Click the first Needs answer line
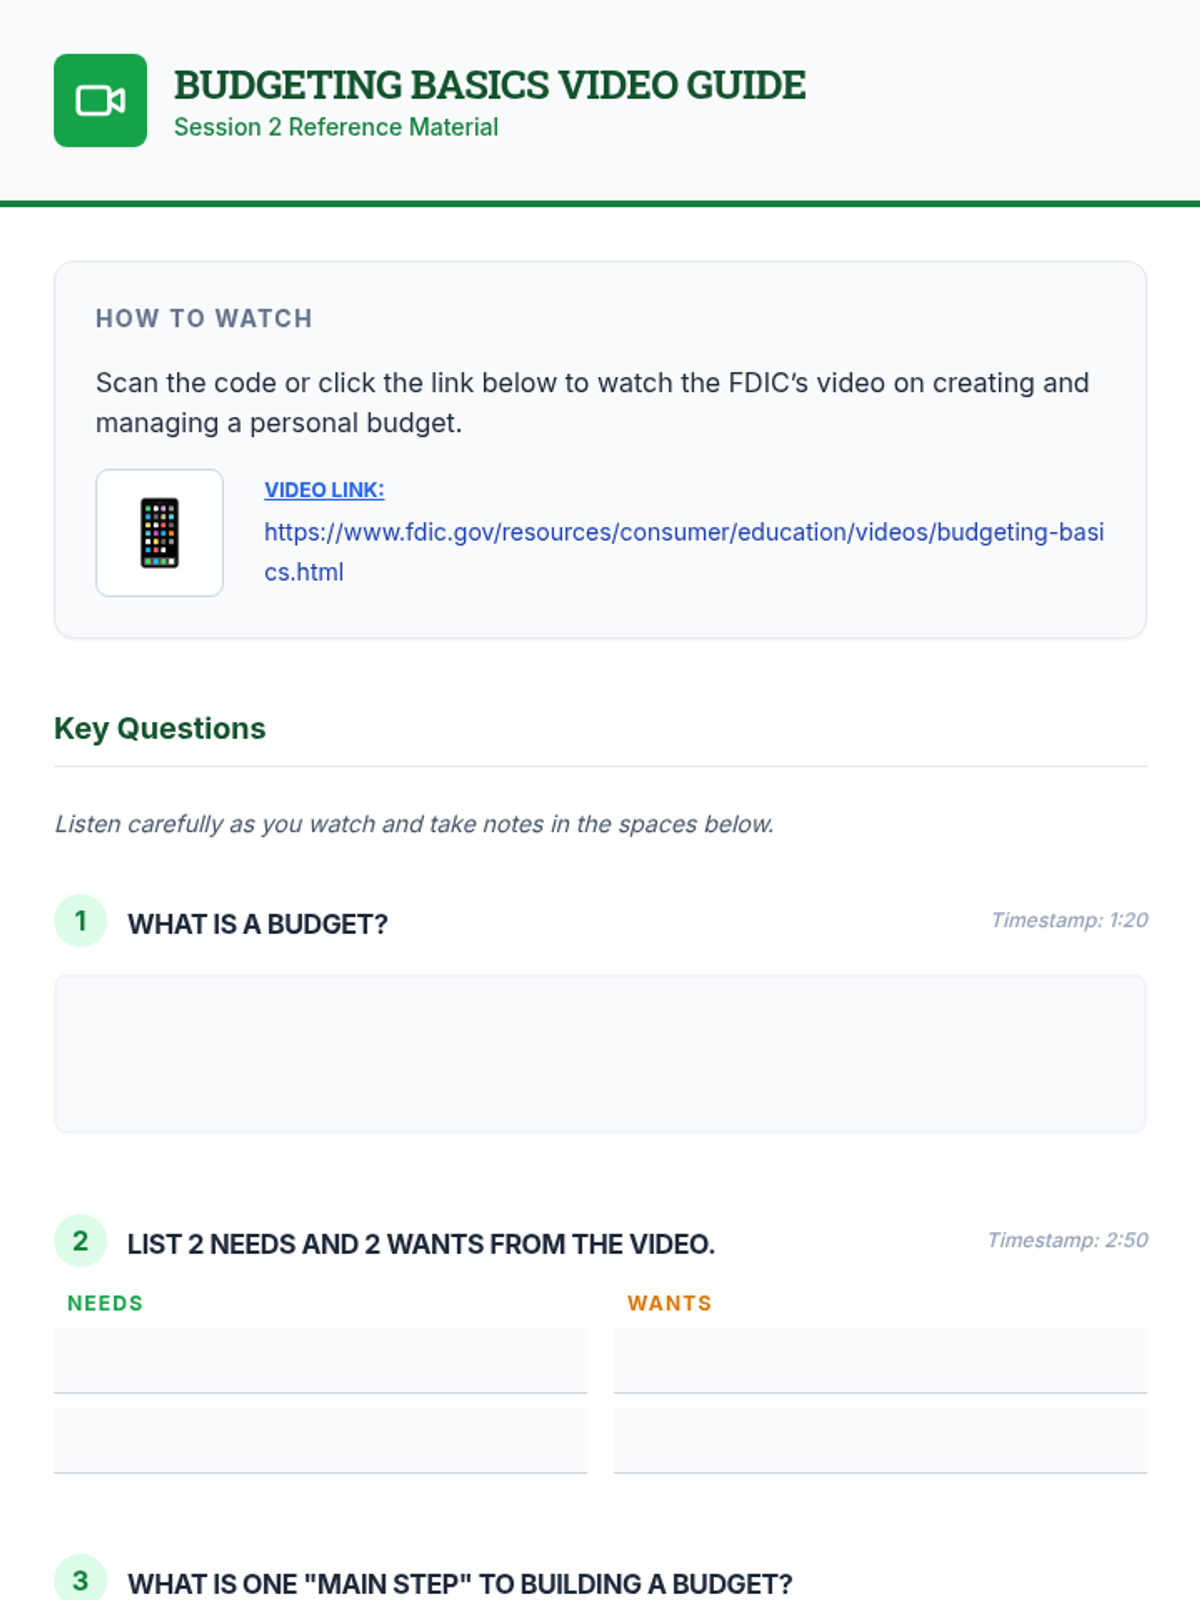1200x1600 pixels. [x=320, y=1360]
